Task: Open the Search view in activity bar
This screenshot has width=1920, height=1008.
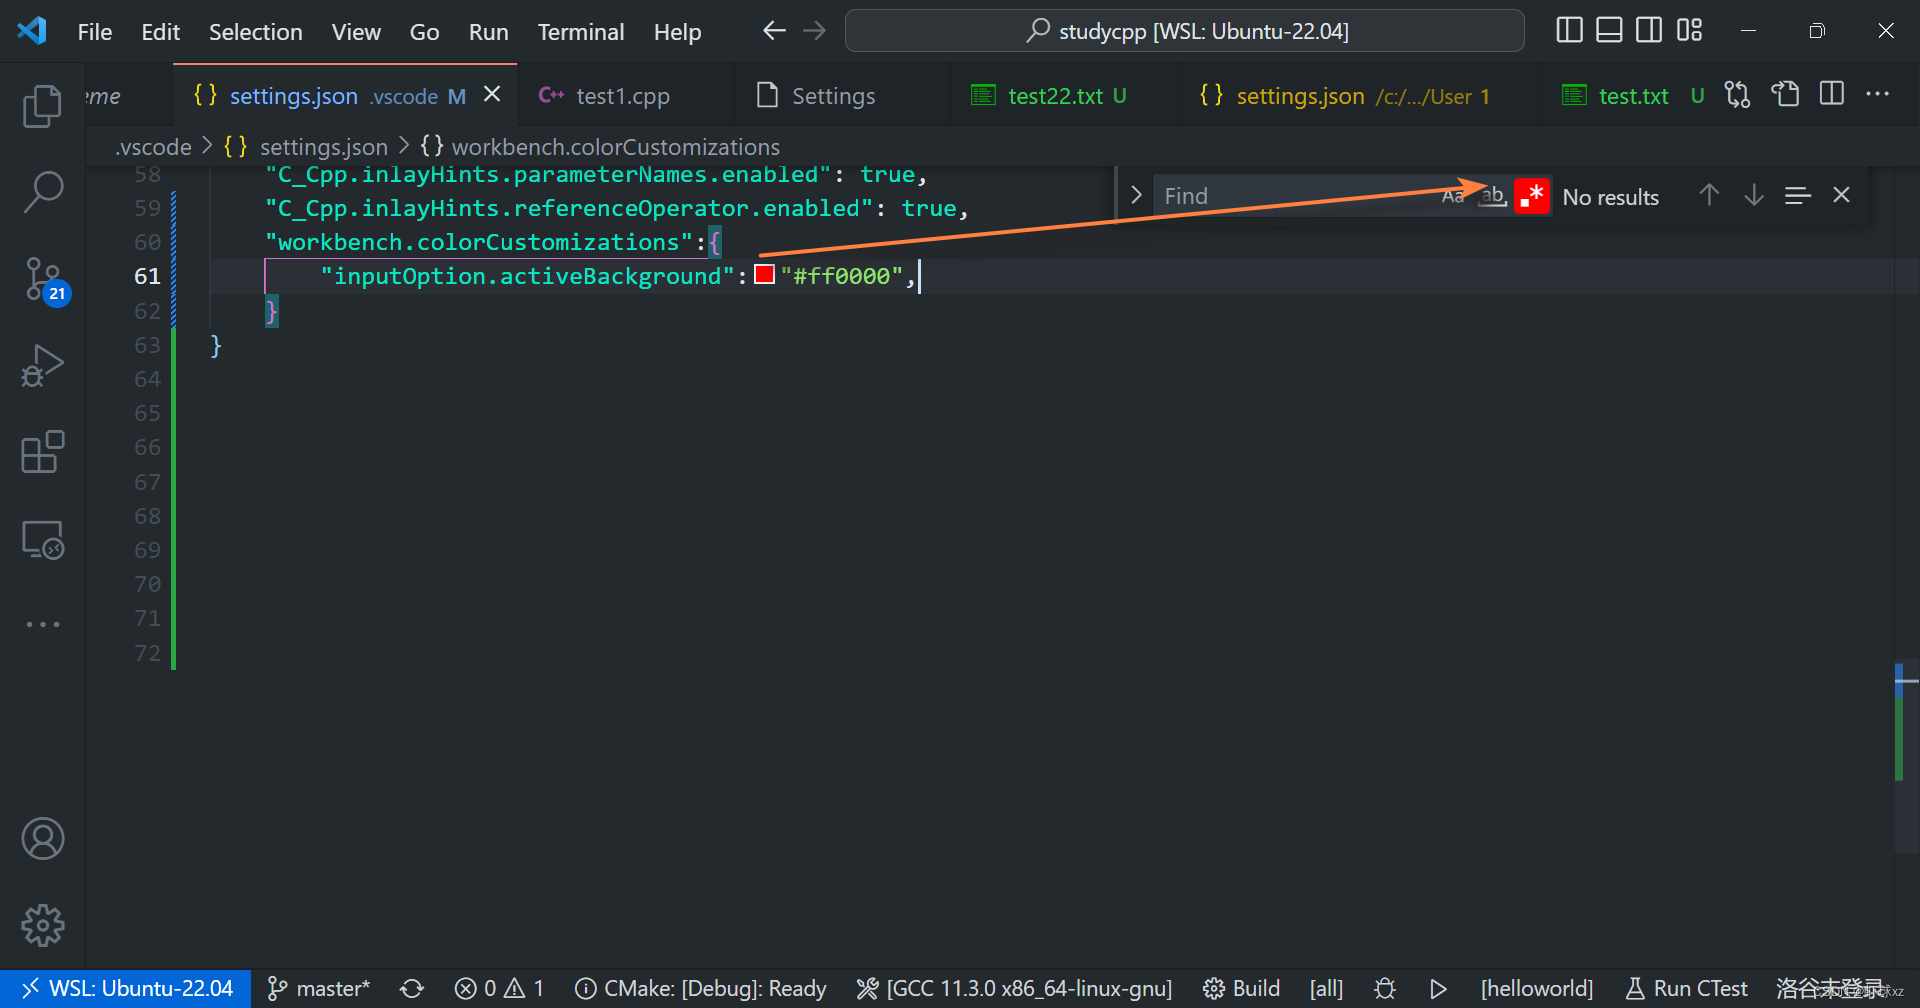Action: [x=42, y=191]
